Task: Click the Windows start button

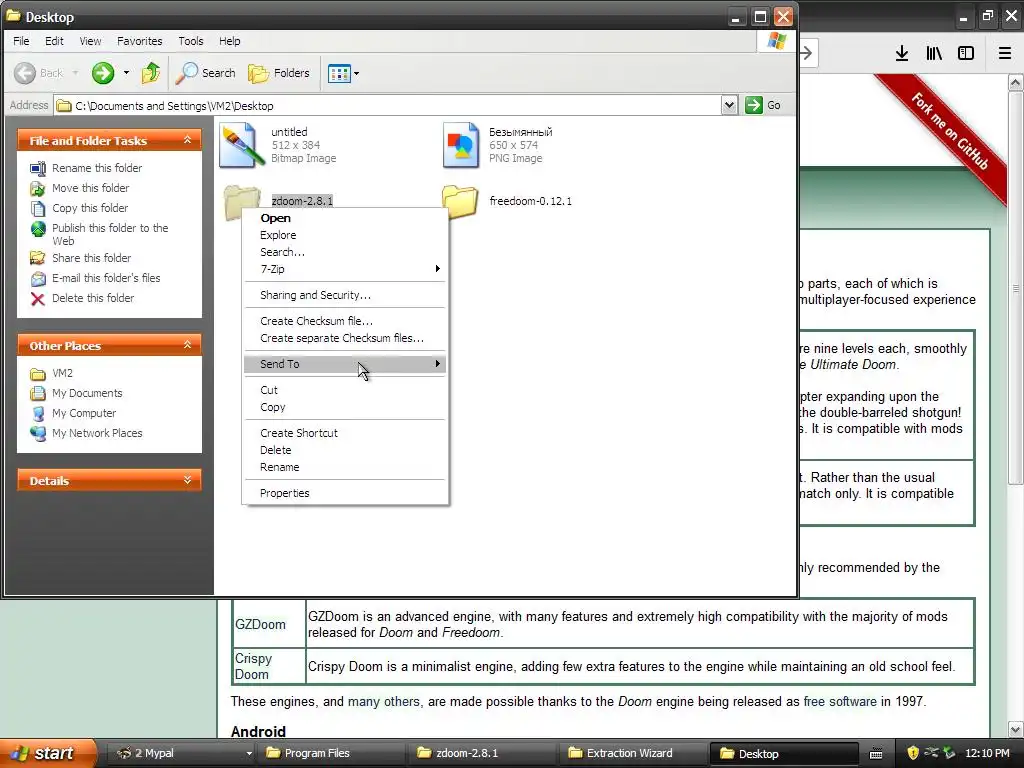Action: pos(47,753)
